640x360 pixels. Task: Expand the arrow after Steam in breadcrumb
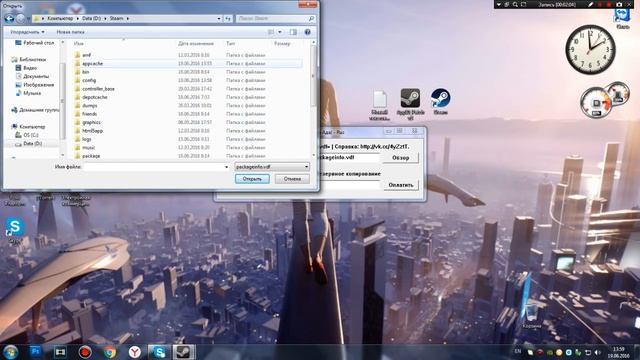click(127, 18)
